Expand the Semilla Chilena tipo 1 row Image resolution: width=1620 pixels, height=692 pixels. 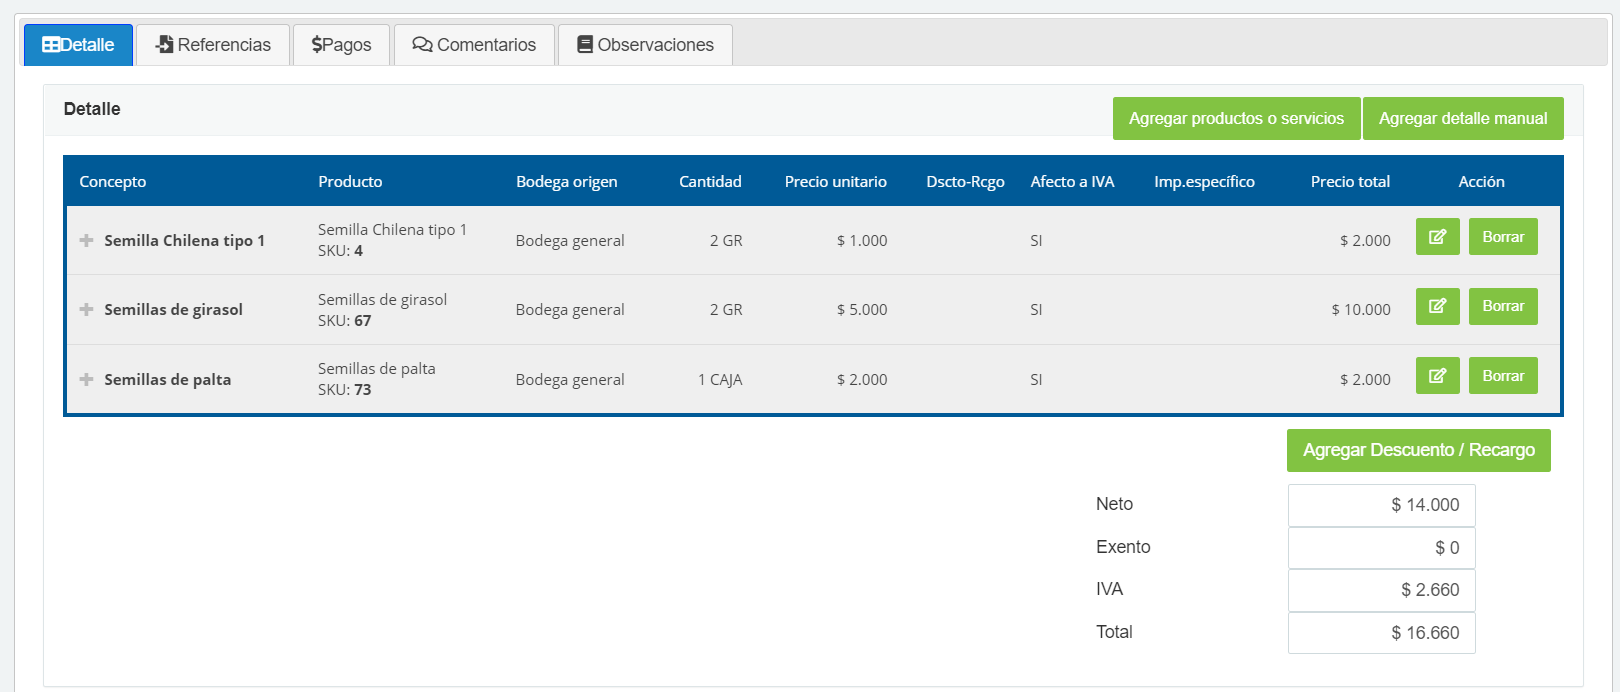coord(87,240)
